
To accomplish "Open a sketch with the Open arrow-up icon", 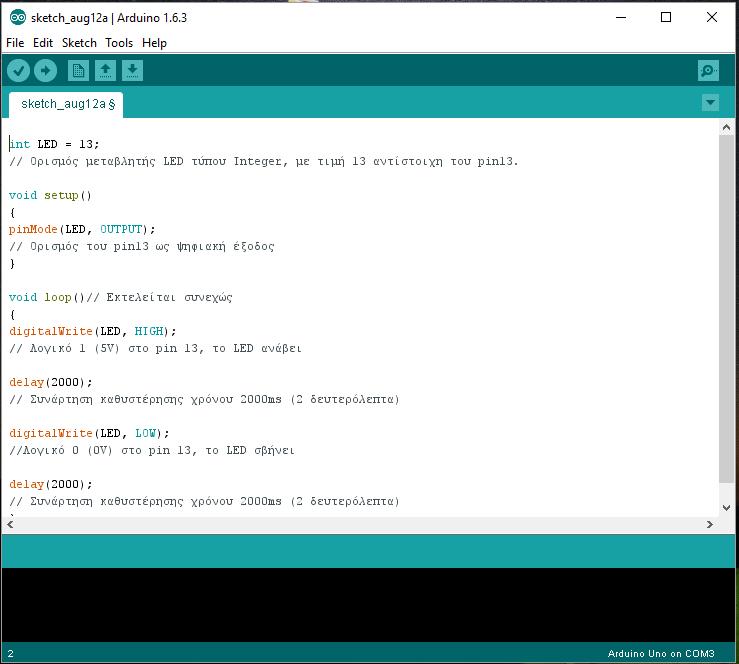I will (105, 71).
